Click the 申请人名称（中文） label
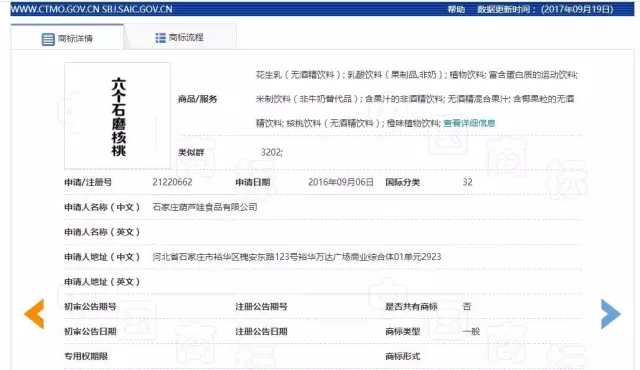The image size is (640, 370). click(x=102, y=207)
